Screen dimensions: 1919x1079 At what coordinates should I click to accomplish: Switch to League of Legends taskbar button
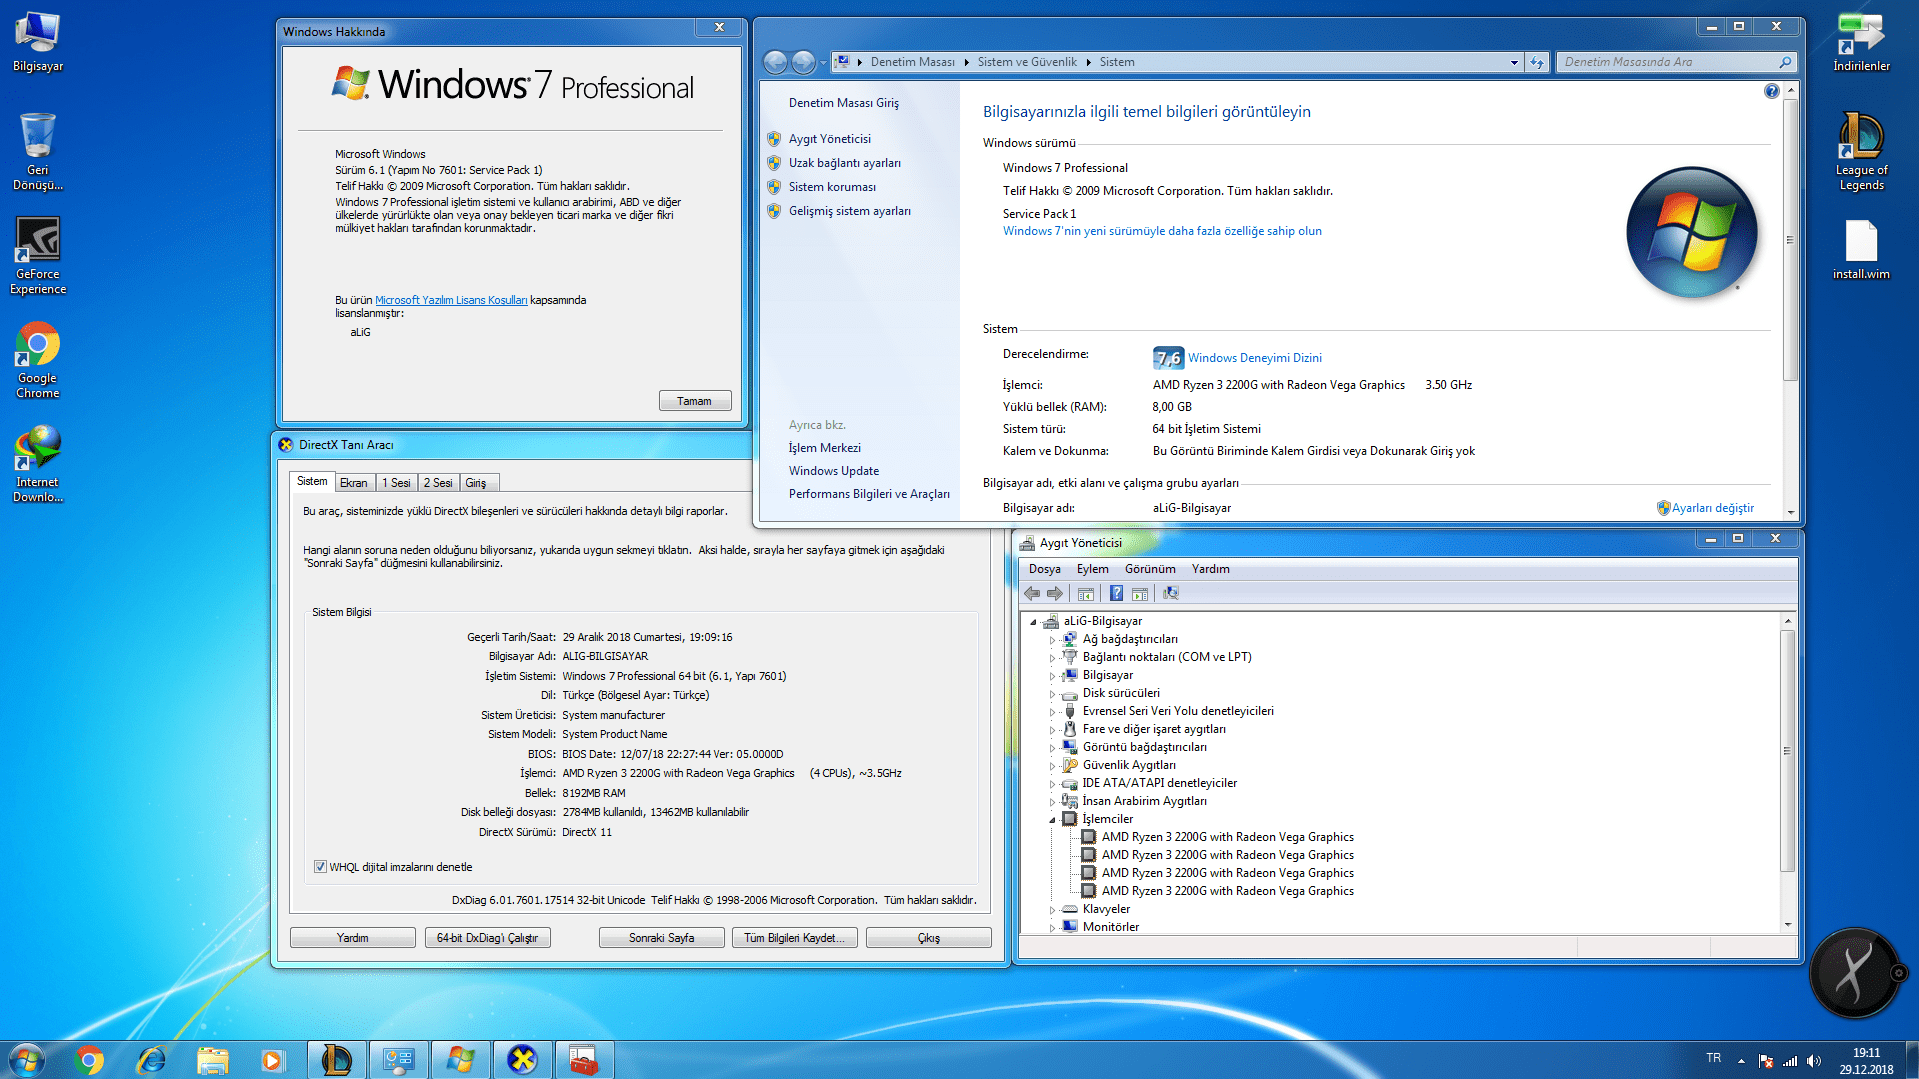tap(336, 1059)
